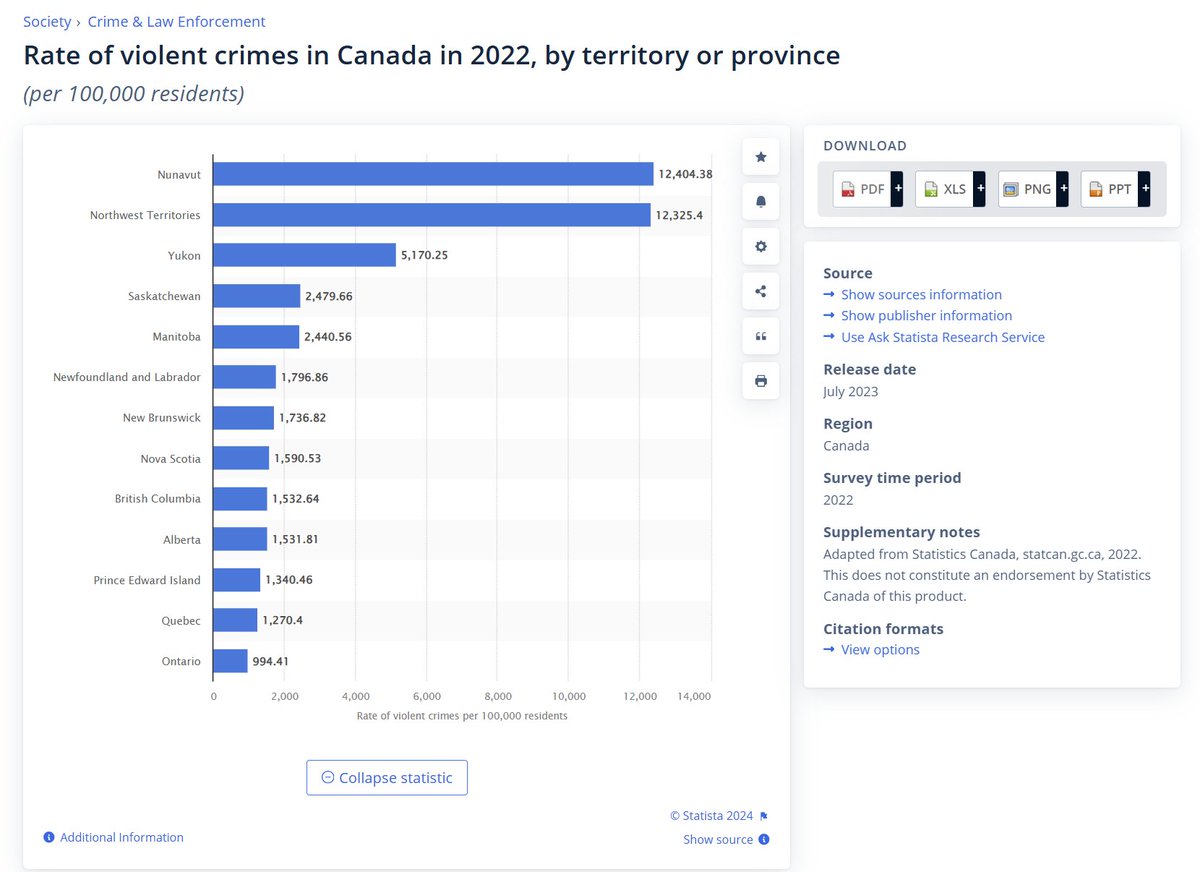Click the value label 12,325.4
The height and width of the screenshot is (872, 1200).
[680, 215]
